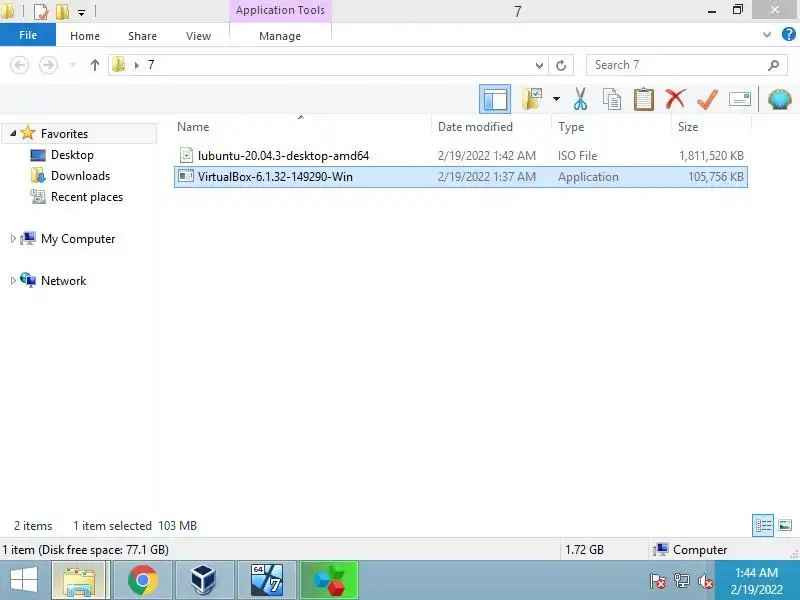Open Downloads in Favorites
The image size is (800, 600).
(80, 176)
